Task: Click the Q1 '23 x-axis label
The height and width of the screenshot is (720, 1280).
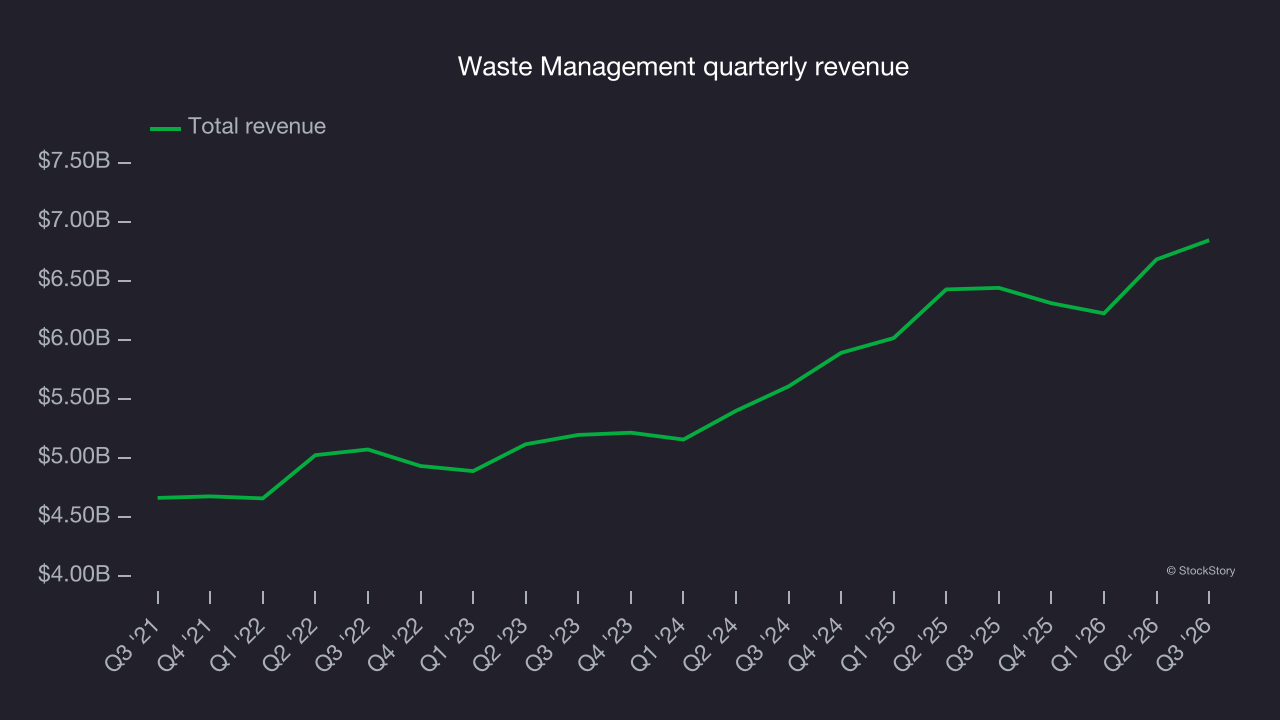Action: point(450,644)
